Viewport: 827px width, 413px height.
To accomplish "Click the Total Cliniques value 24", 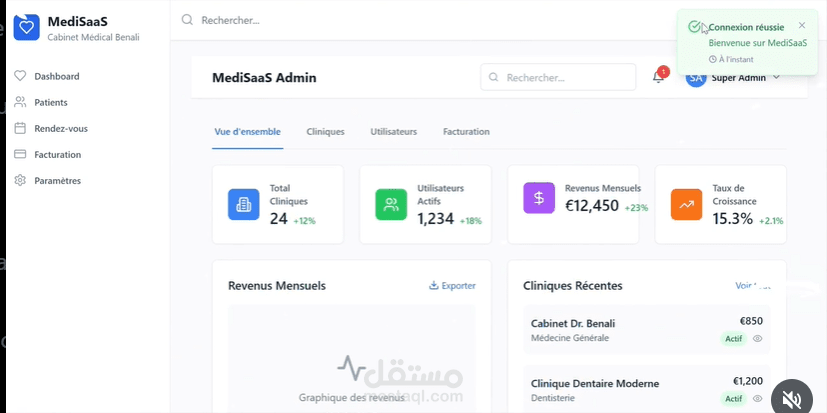I will (278, 218).
